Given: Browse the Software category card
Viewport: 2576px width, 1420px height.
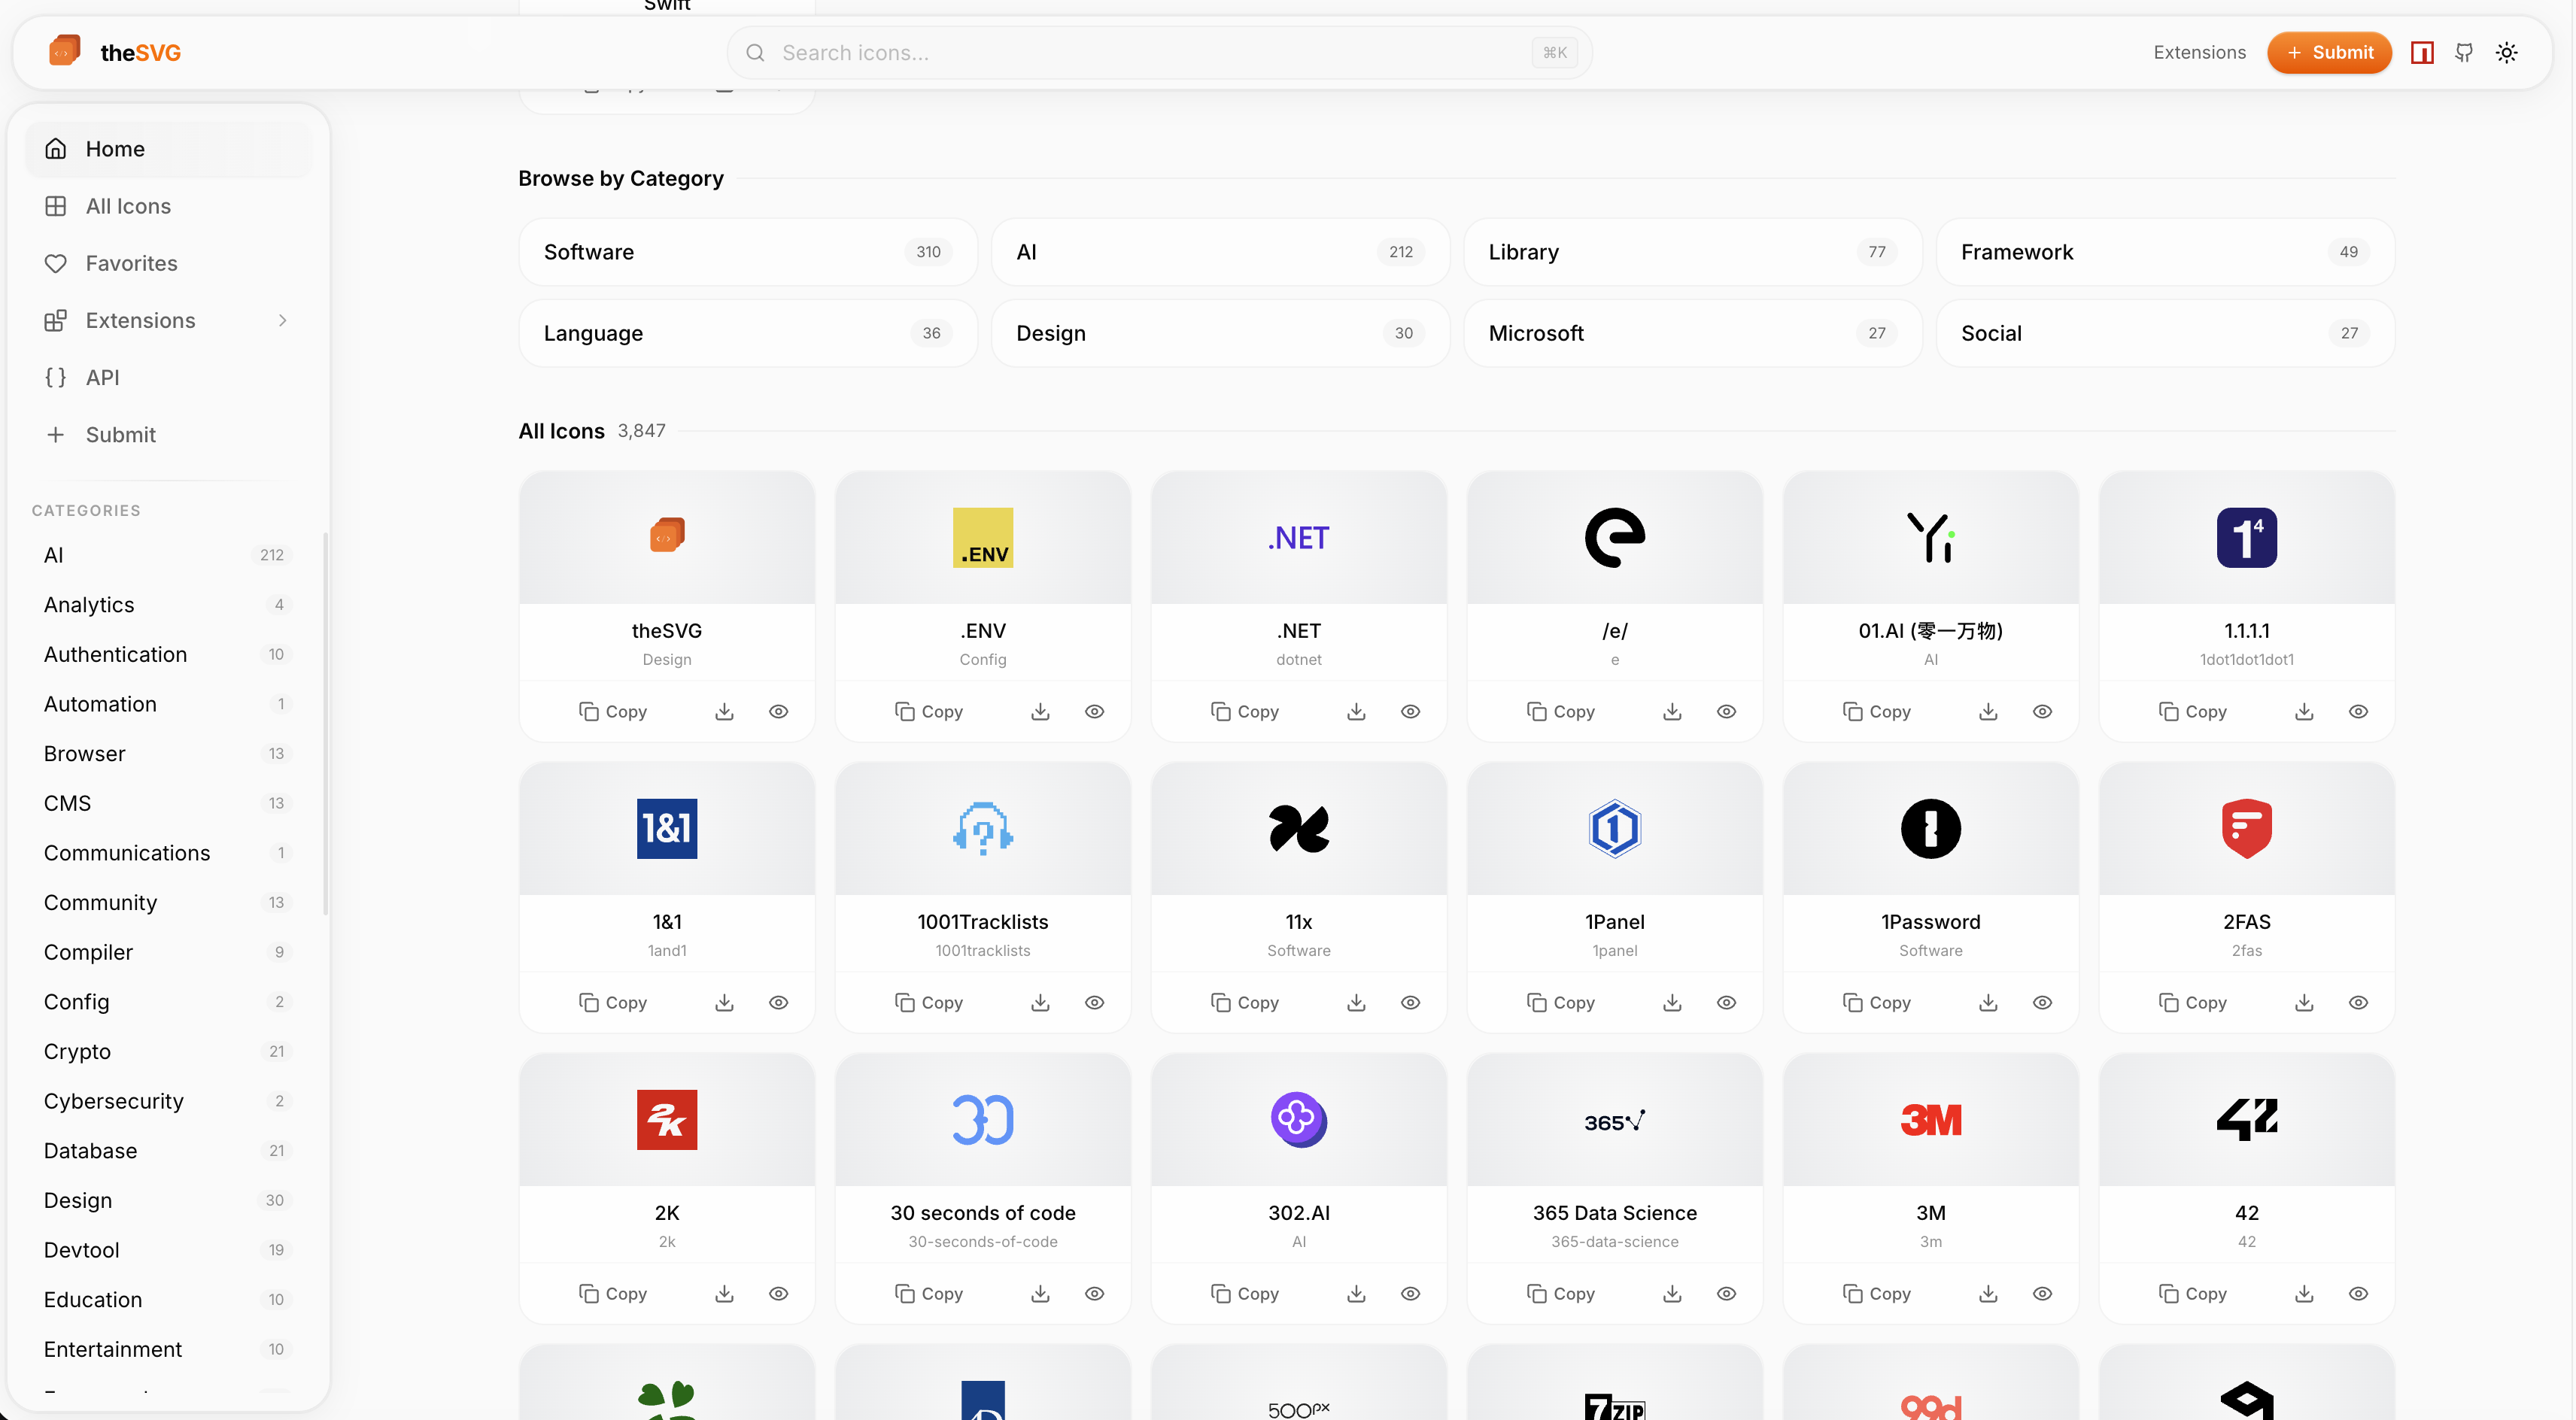Looking at the screenshot, I should 747,251.
